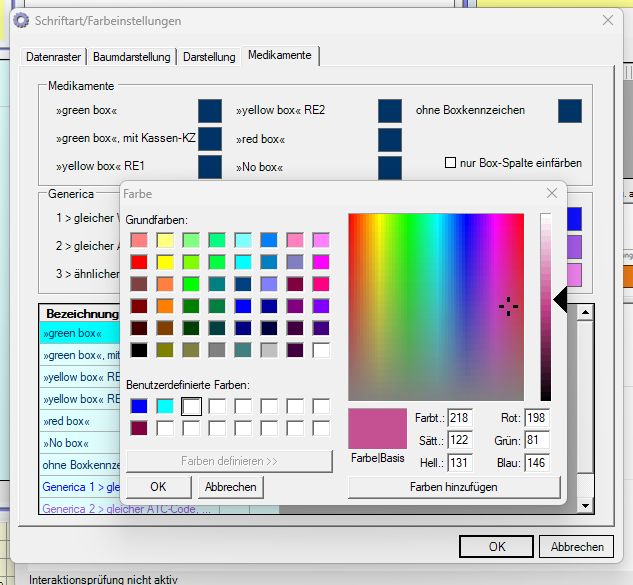Enable nur Box-Spalte einfärben checkbox

tap(451, 163)
